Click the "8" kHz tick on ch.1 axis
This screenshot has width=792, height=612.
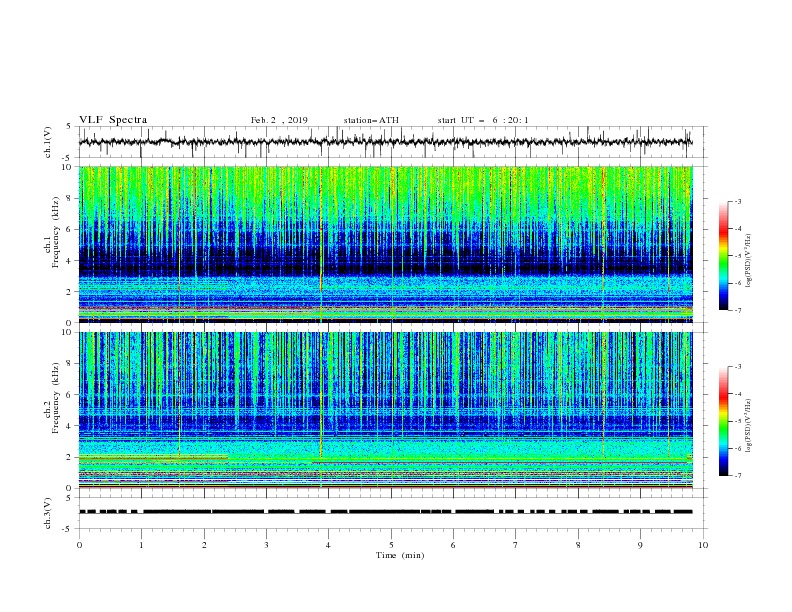click(x=70, y=198)
